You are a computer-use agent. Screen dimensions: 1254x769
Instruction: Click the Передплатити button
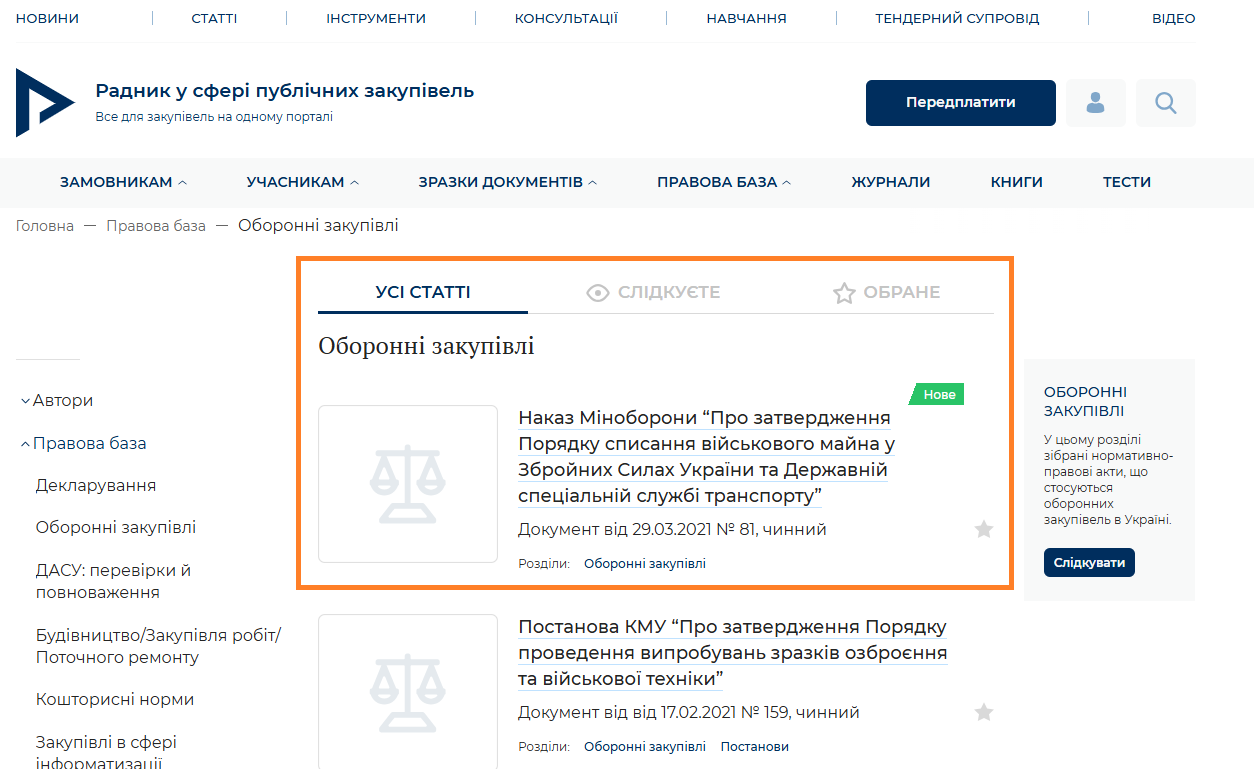coord(961,103)
